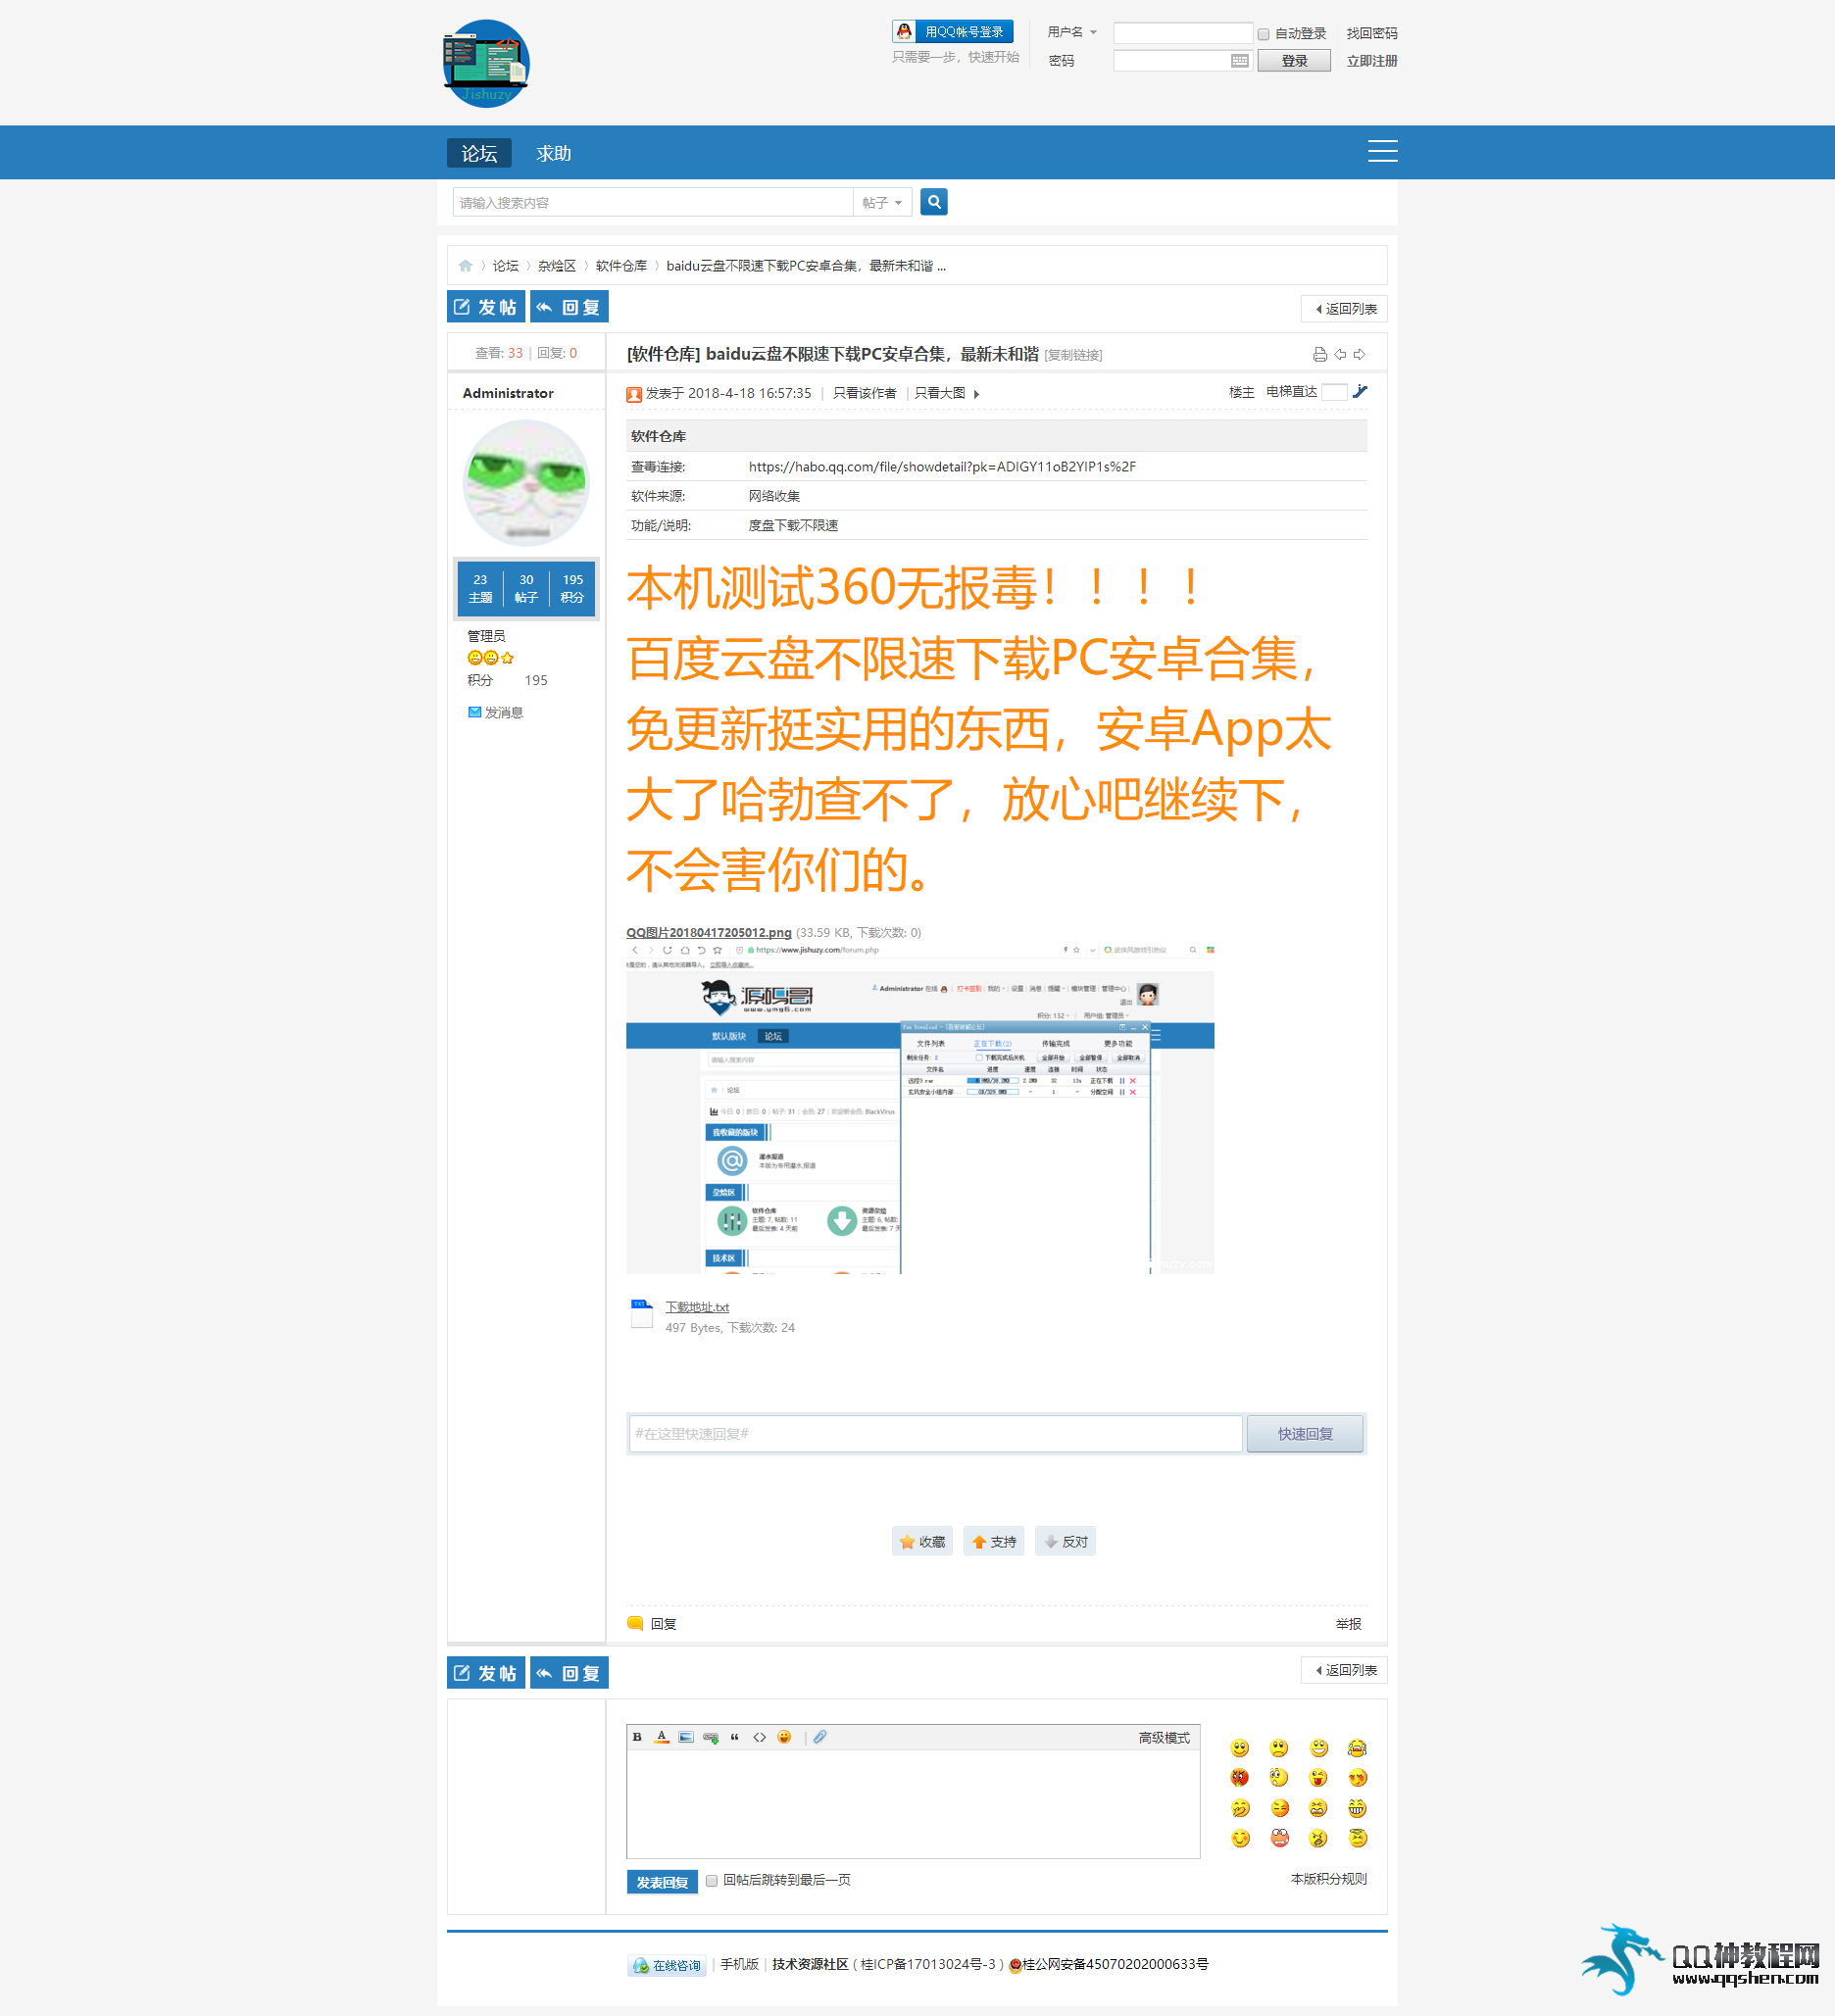Insert link icon in reply editor
Screen dimensions: 1835x2016
click(710, 1737)
